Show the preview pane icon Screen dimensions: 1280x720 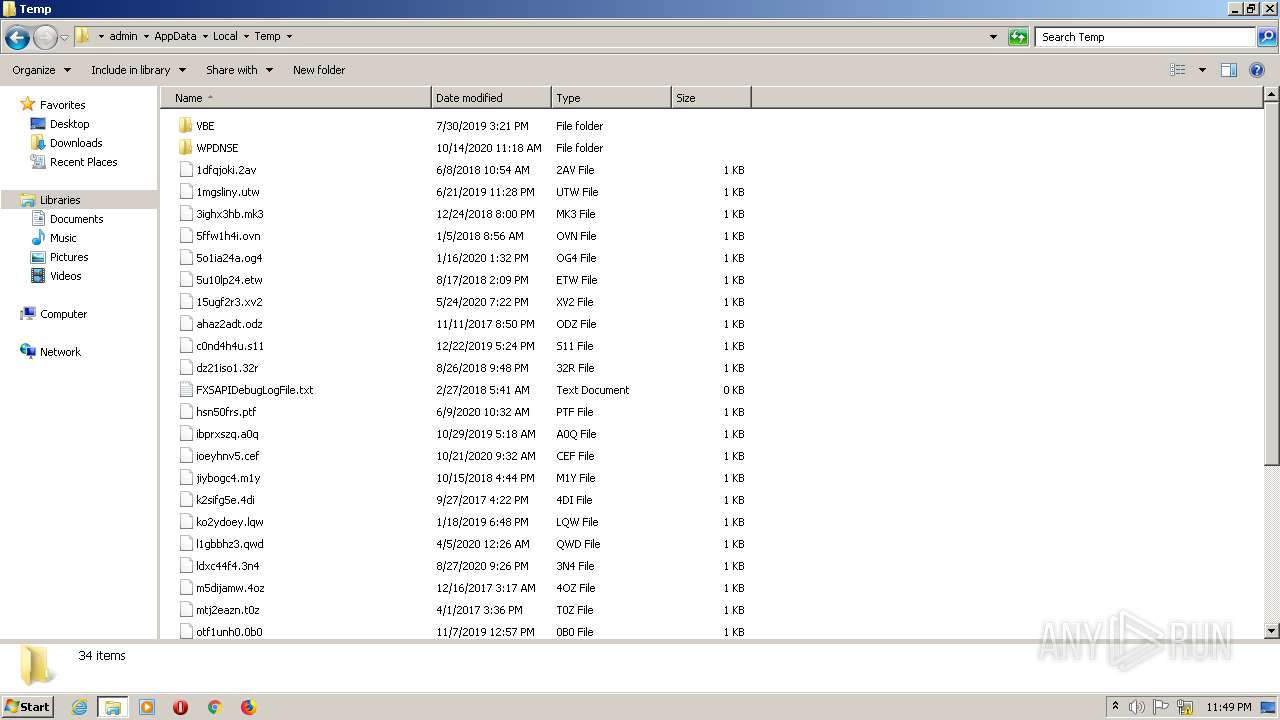pyautogui.click(x=1229, y=70)
